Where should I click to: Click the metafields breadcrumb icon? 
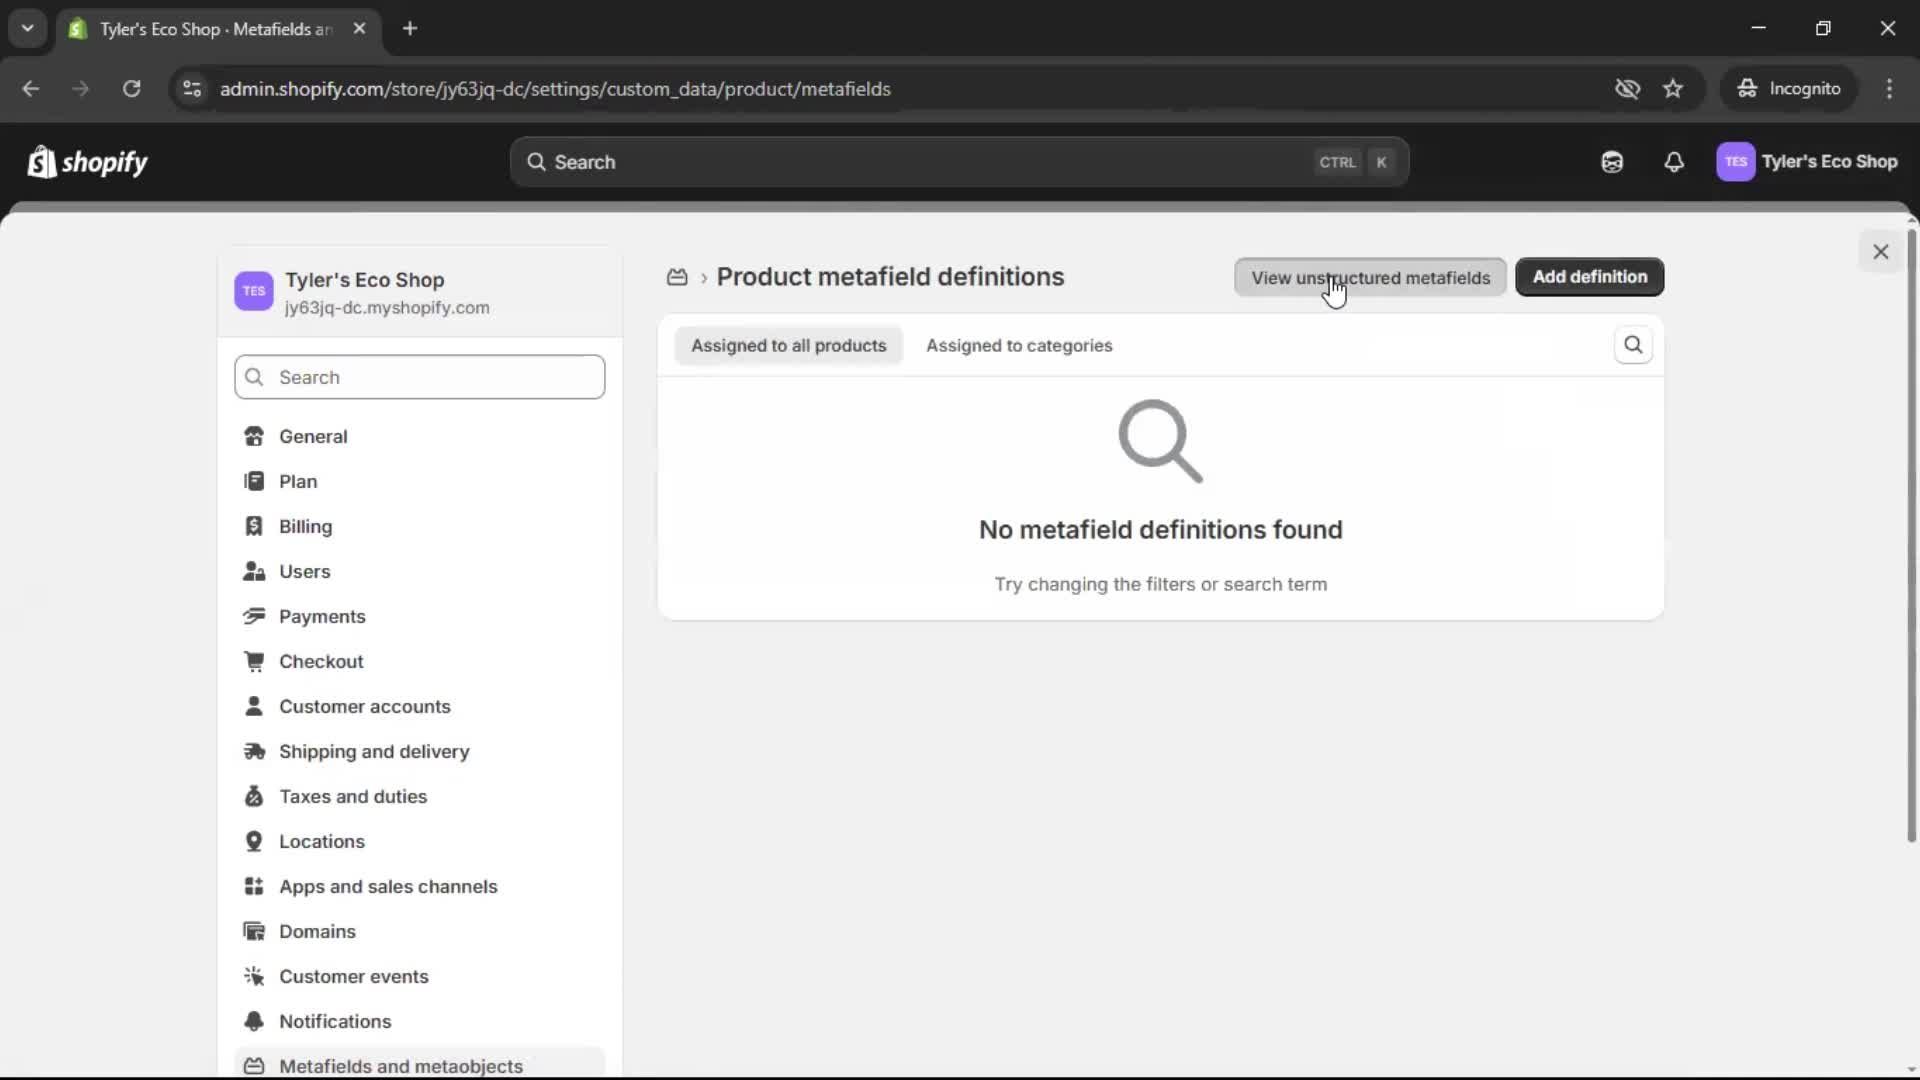click(677, 277)
